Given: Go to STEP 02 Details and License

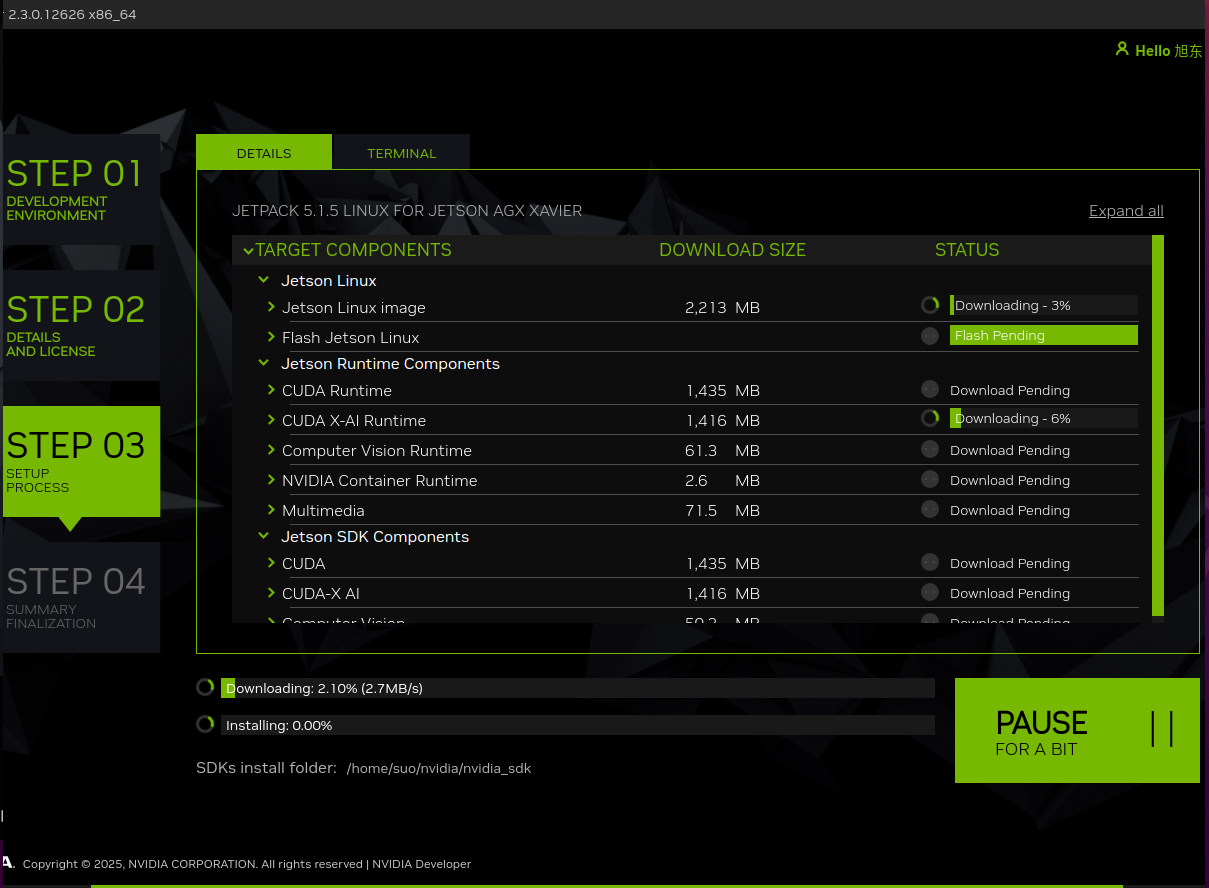Looking at the screenshot, I should coord(80,325).
